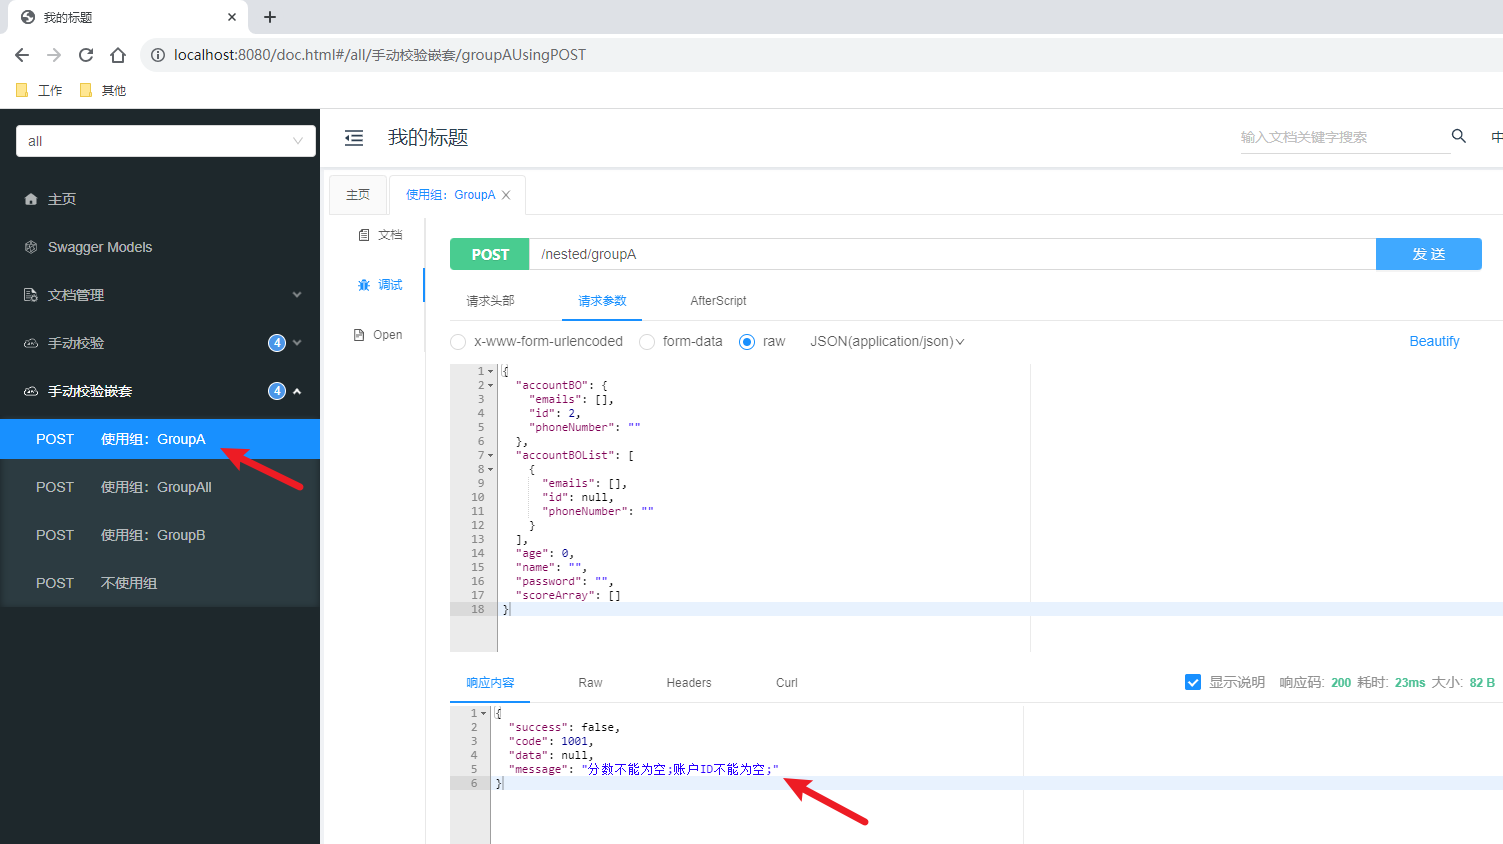1503x844 pixels.
Task: Close the 使用组: GroupA tab
Action: coord(506,195)
